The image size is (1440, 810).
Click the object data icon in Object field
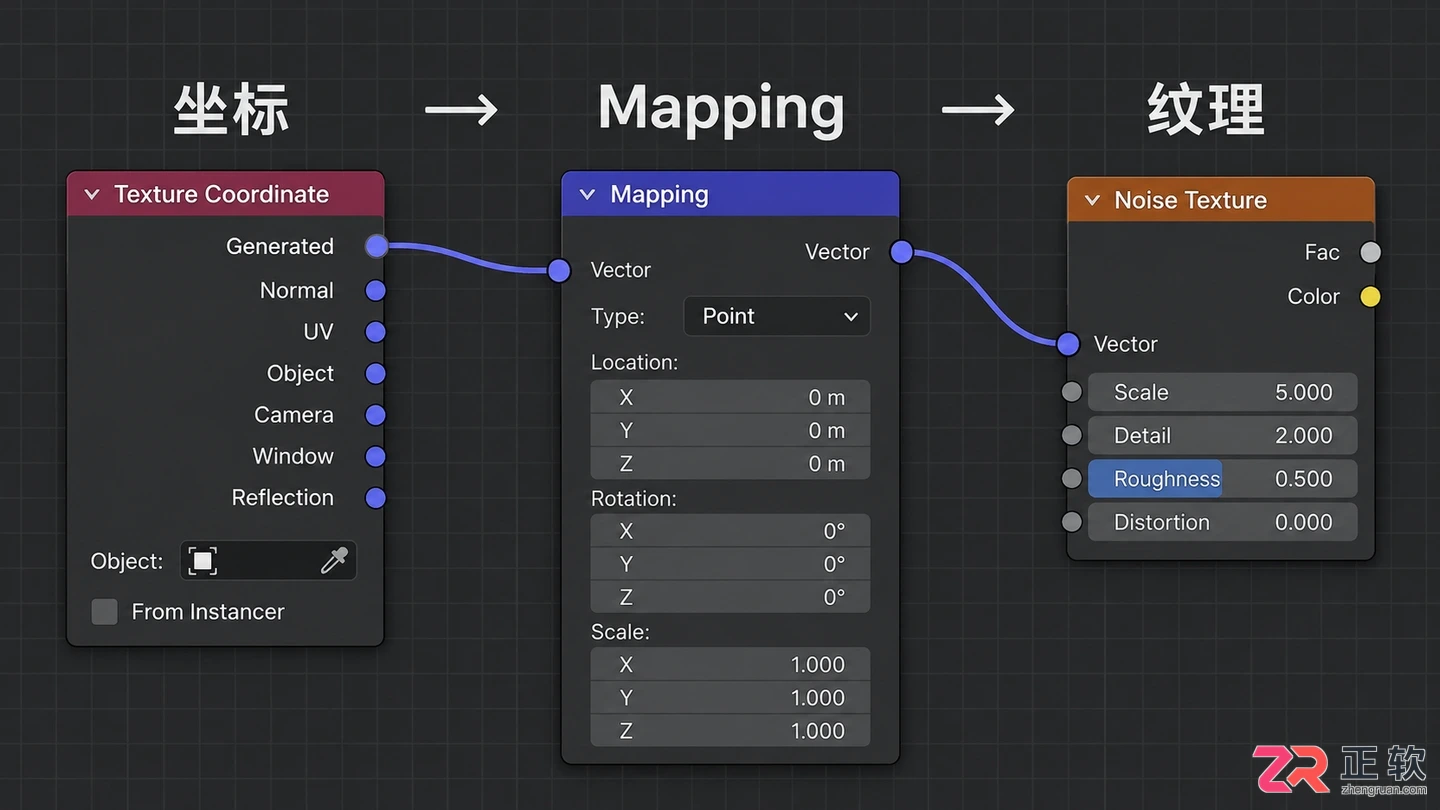tap(202, 561)
